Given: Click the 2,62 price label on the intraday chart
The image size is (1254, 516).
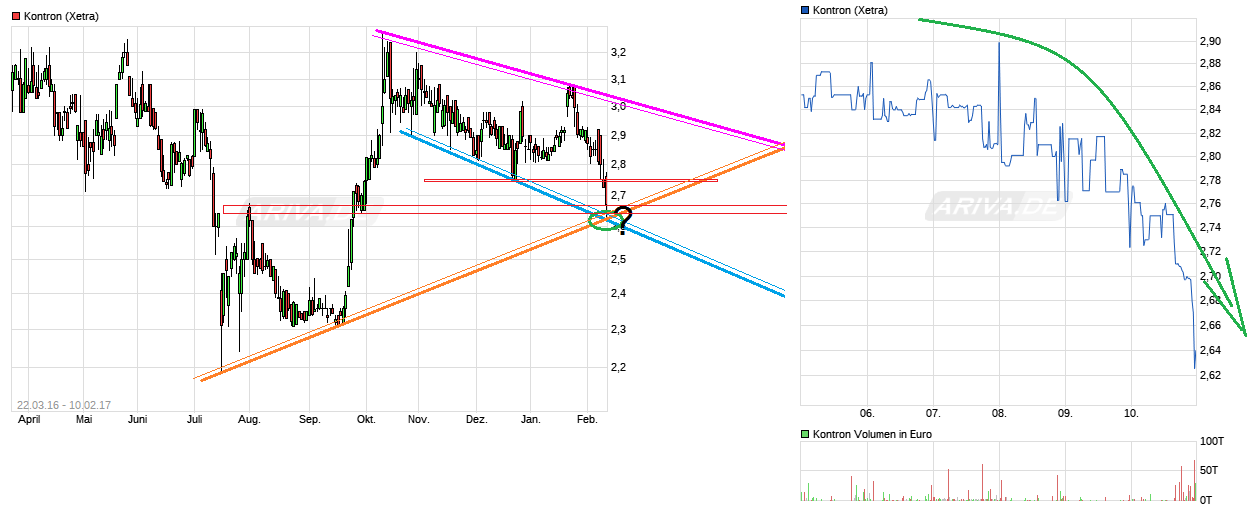Looking at the screenshot, I should point(1209,375).
